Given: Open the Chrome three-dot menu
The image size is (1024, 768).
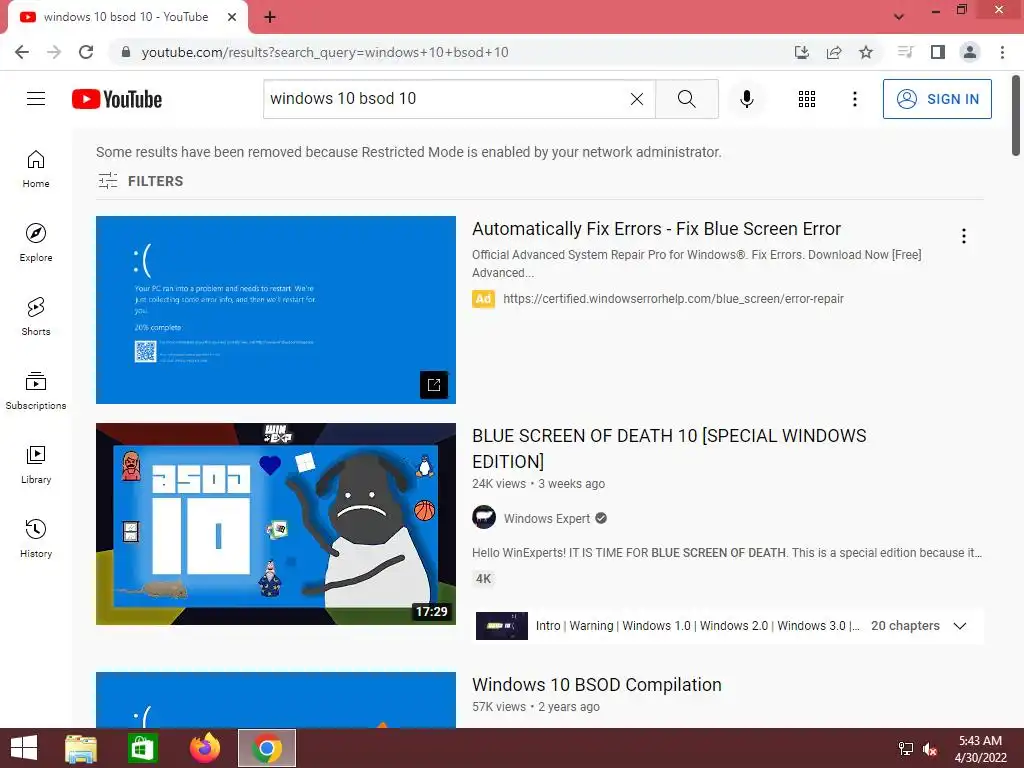Looking at the screenshot, I should click(x=1002, y=52).
